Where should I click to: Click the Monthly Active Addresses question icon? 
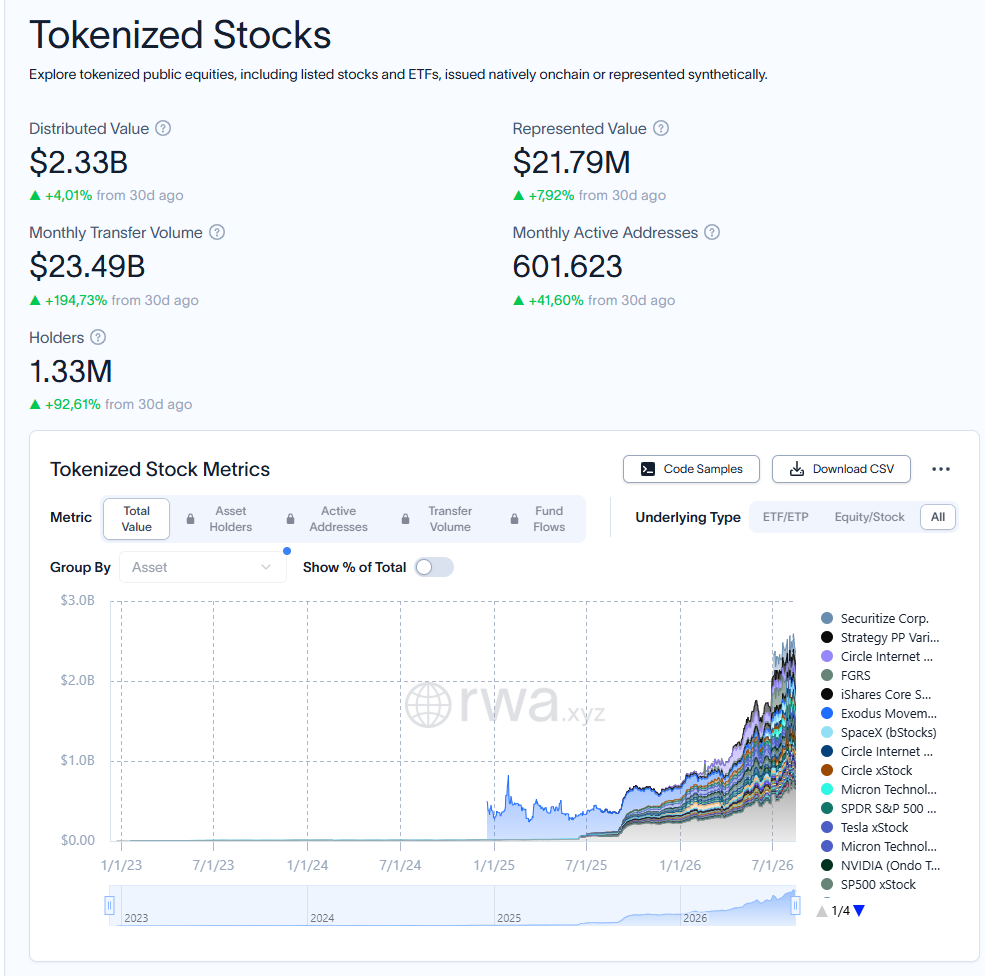pyautogui.click(x=712, y=232)
